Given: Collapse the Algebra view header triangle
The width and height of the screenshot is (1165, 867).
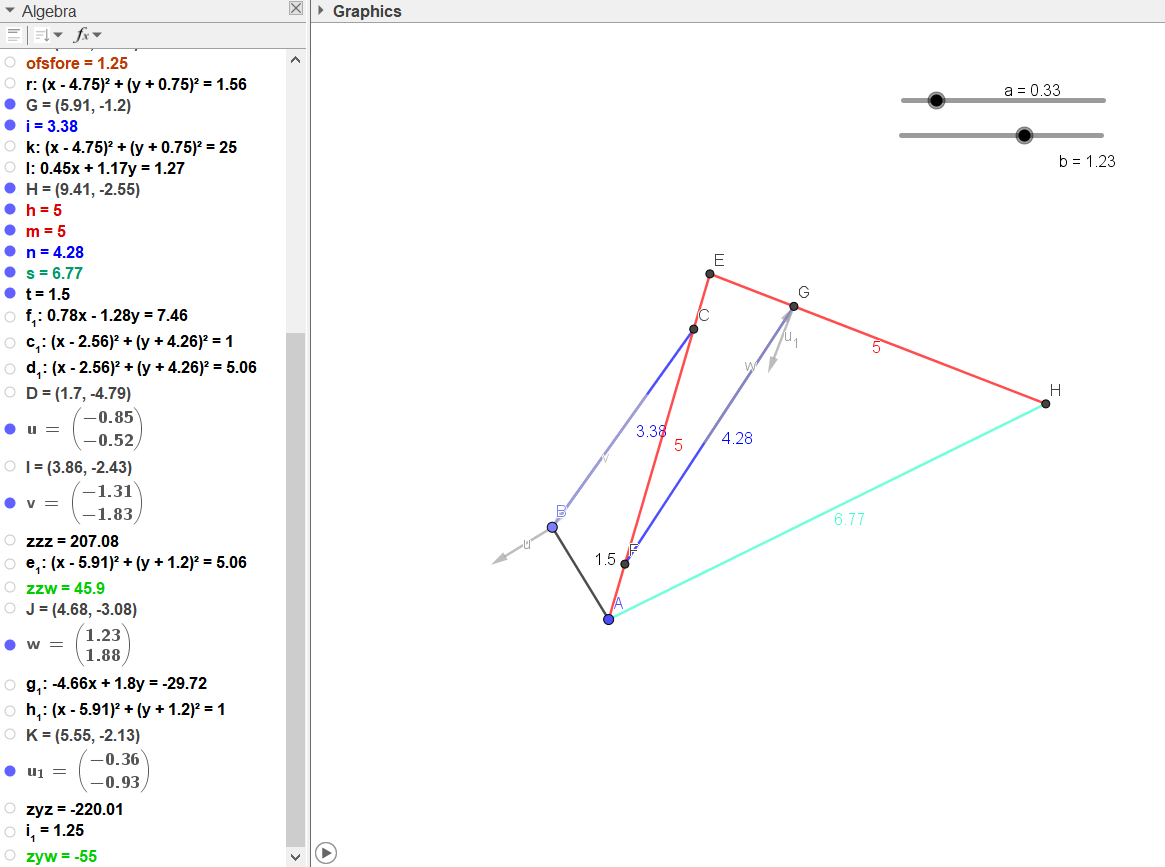Looking at the screenshot, I should point(10,11).
